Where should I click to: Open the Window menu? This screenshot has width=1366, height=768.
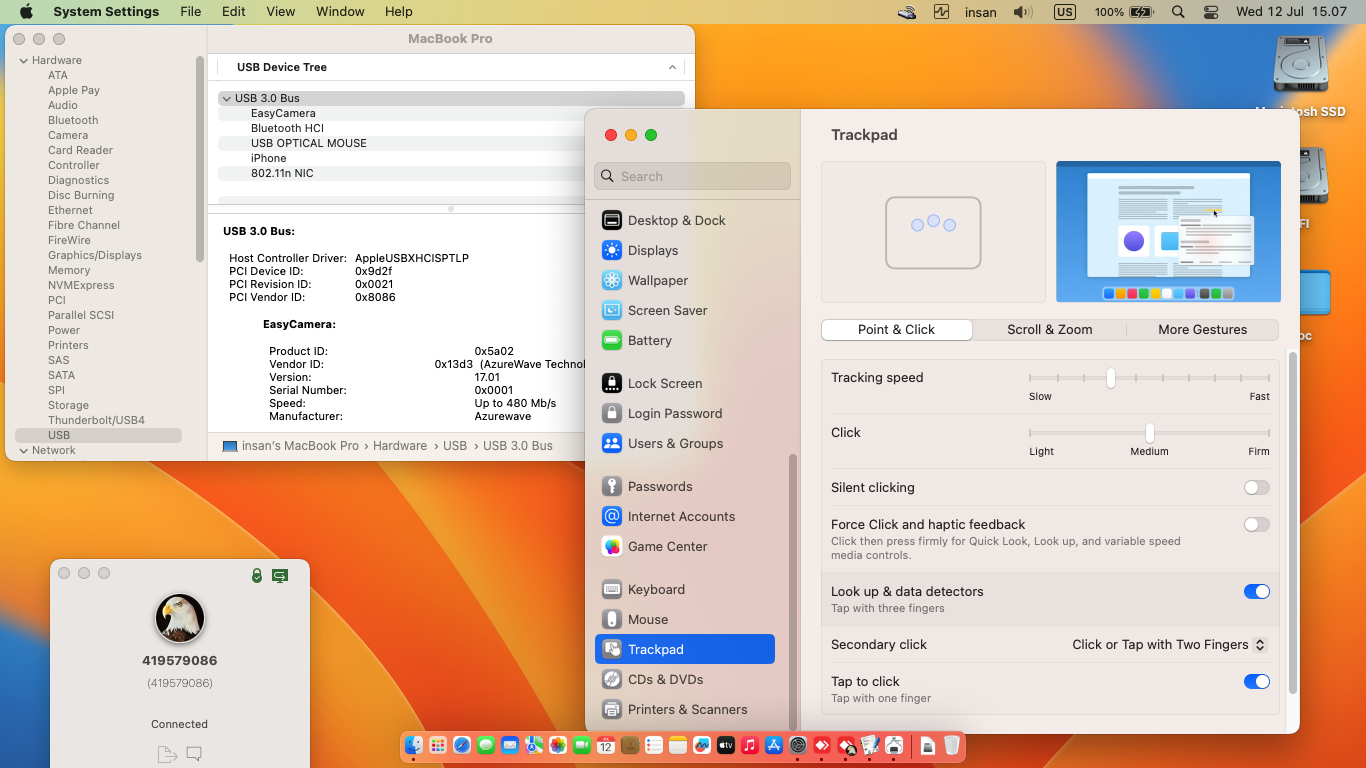coord(340,12)
